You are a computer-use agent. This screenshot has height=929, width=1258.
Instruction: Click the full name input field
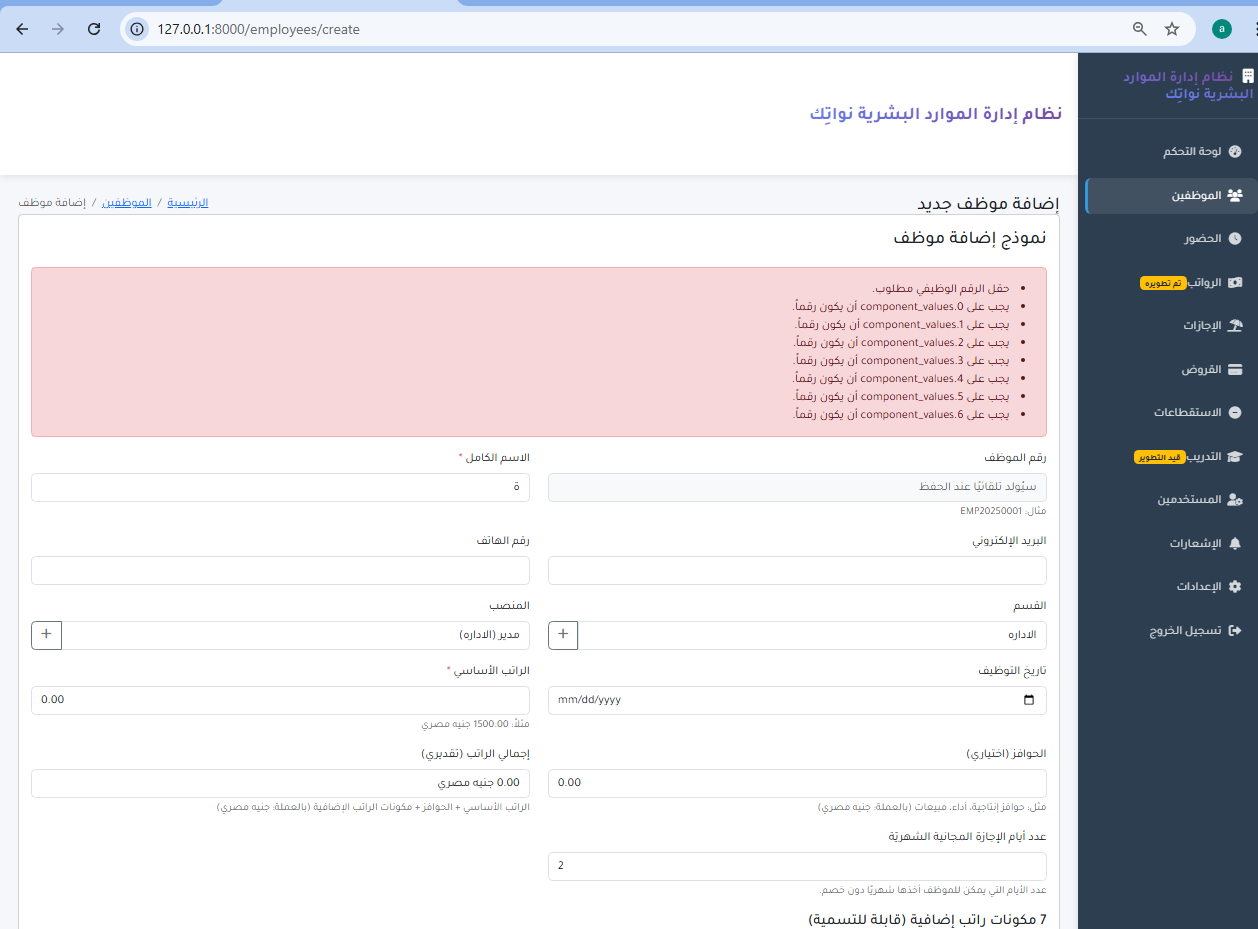tap(280, 487)
